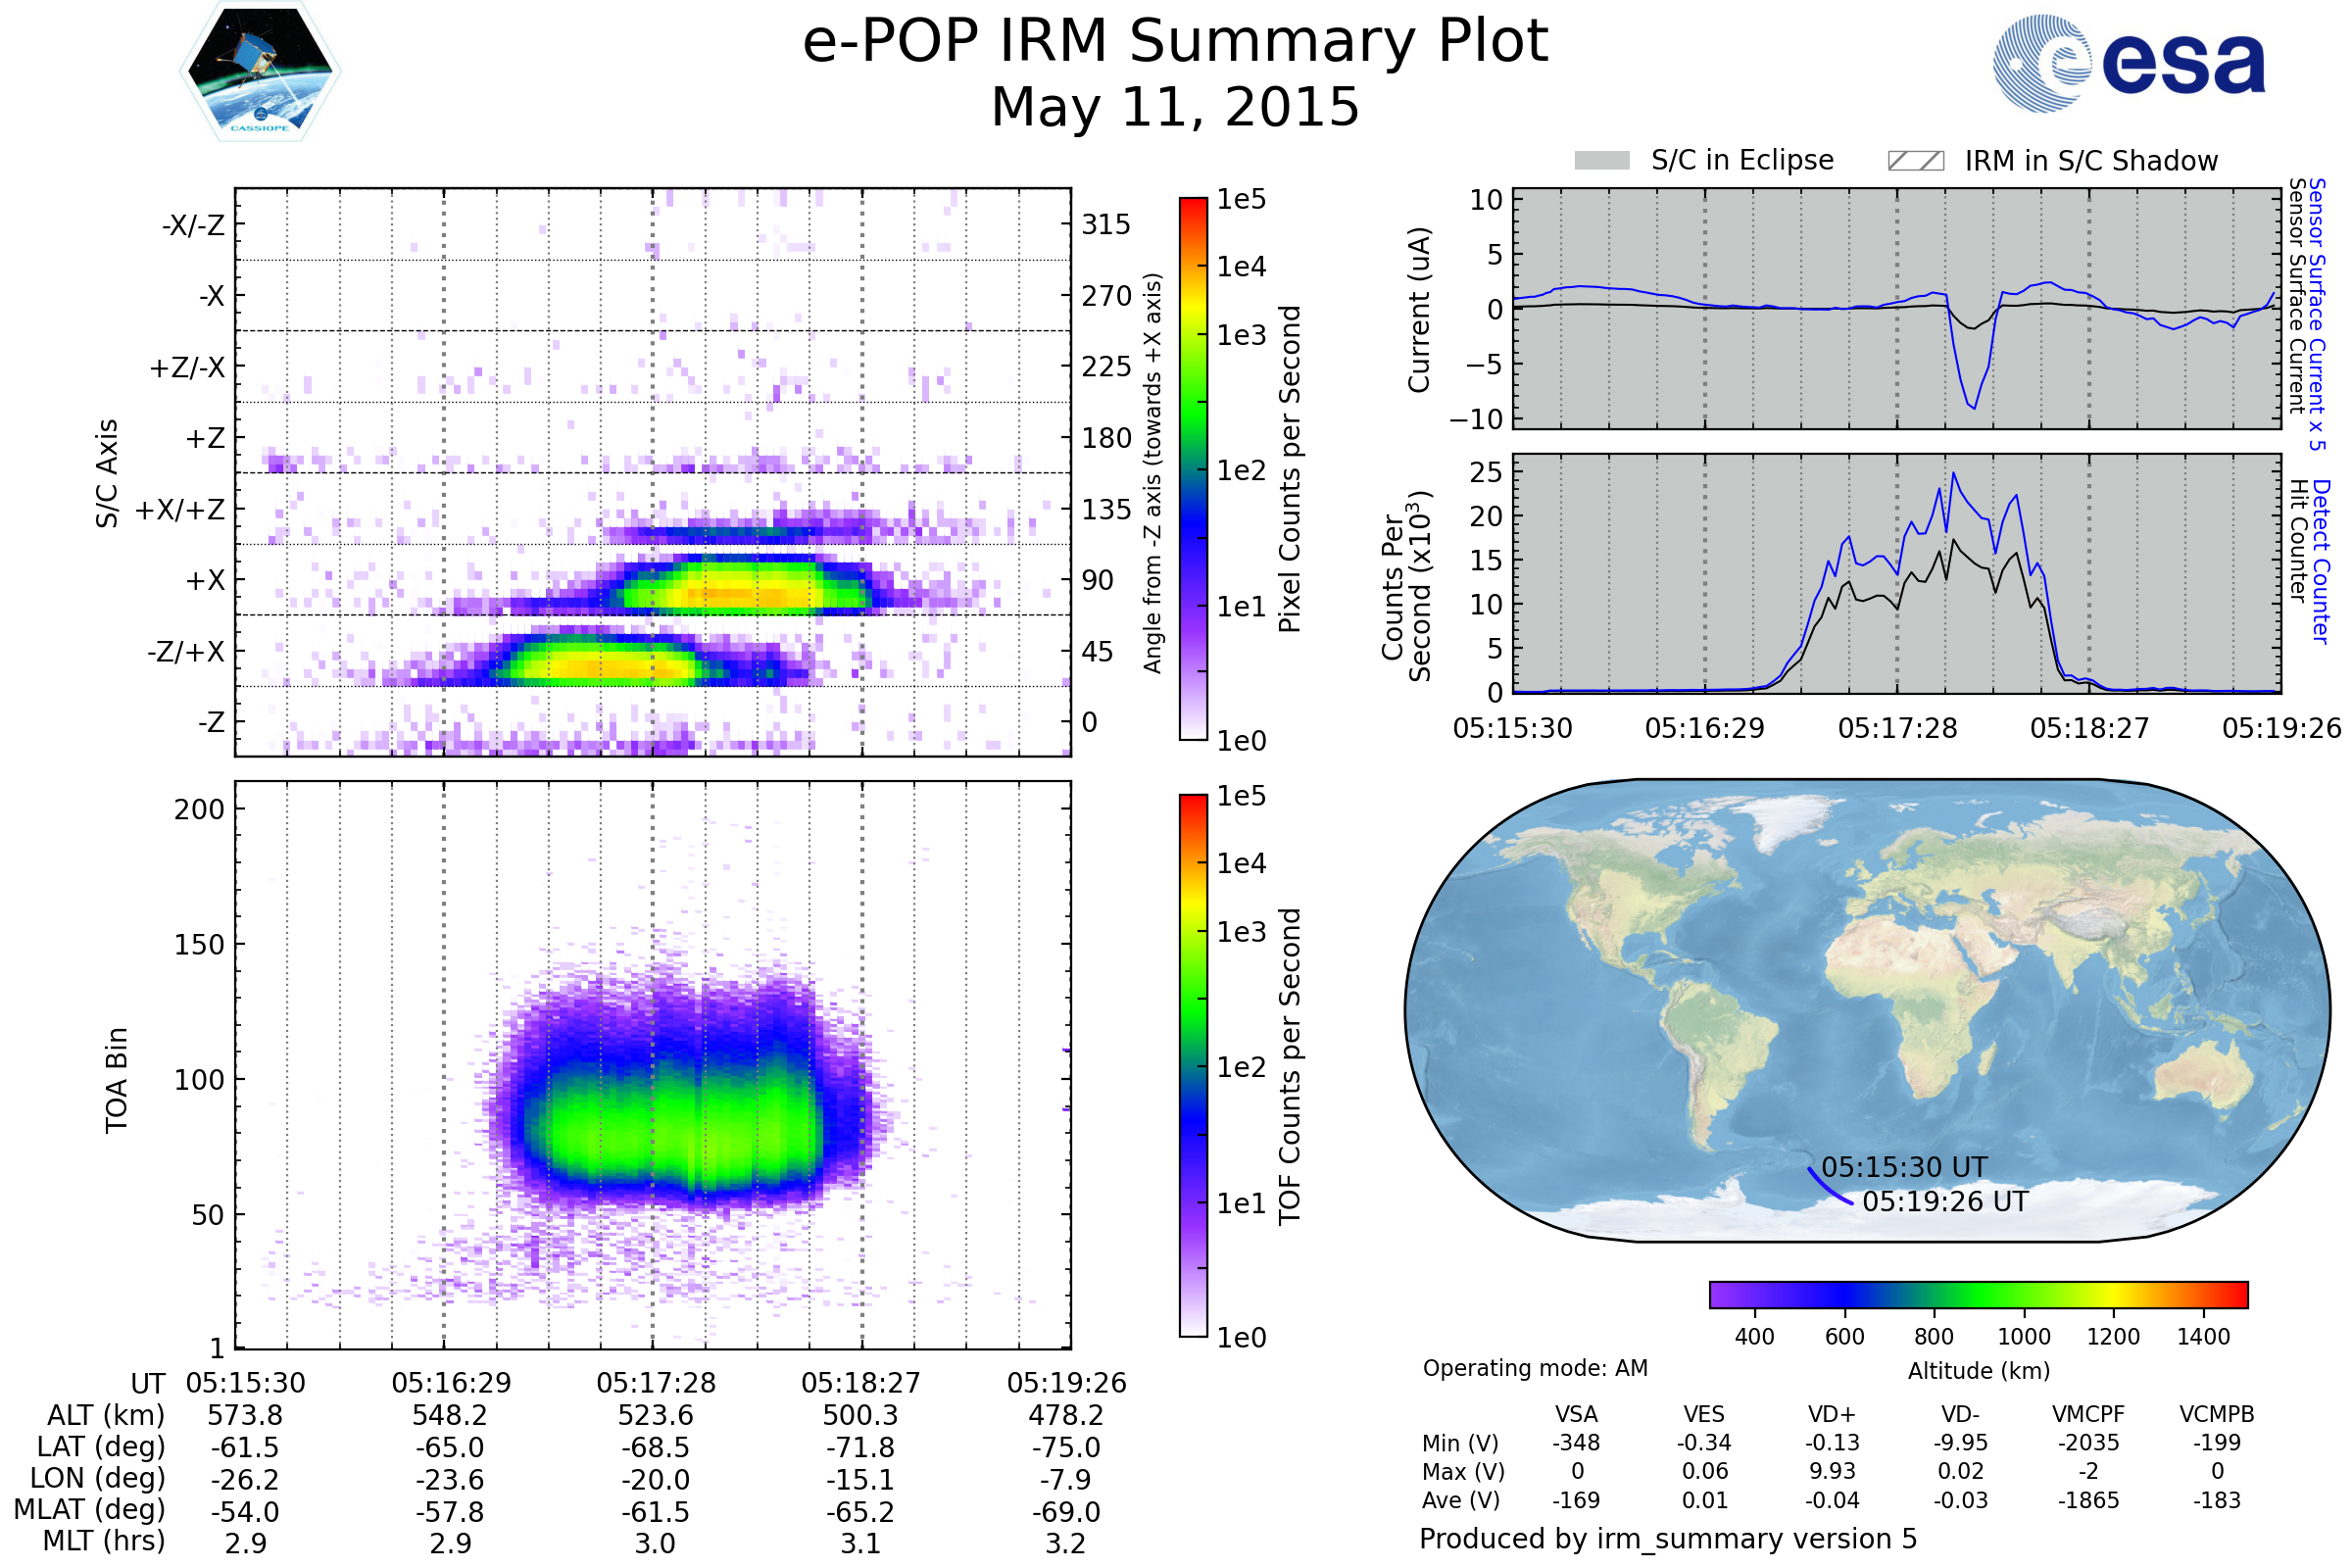Screen dimensions: 2352x1568
Task: Click the May 11, 2015 date heading
Action: pyautogui.click(x=1175, y=107)
